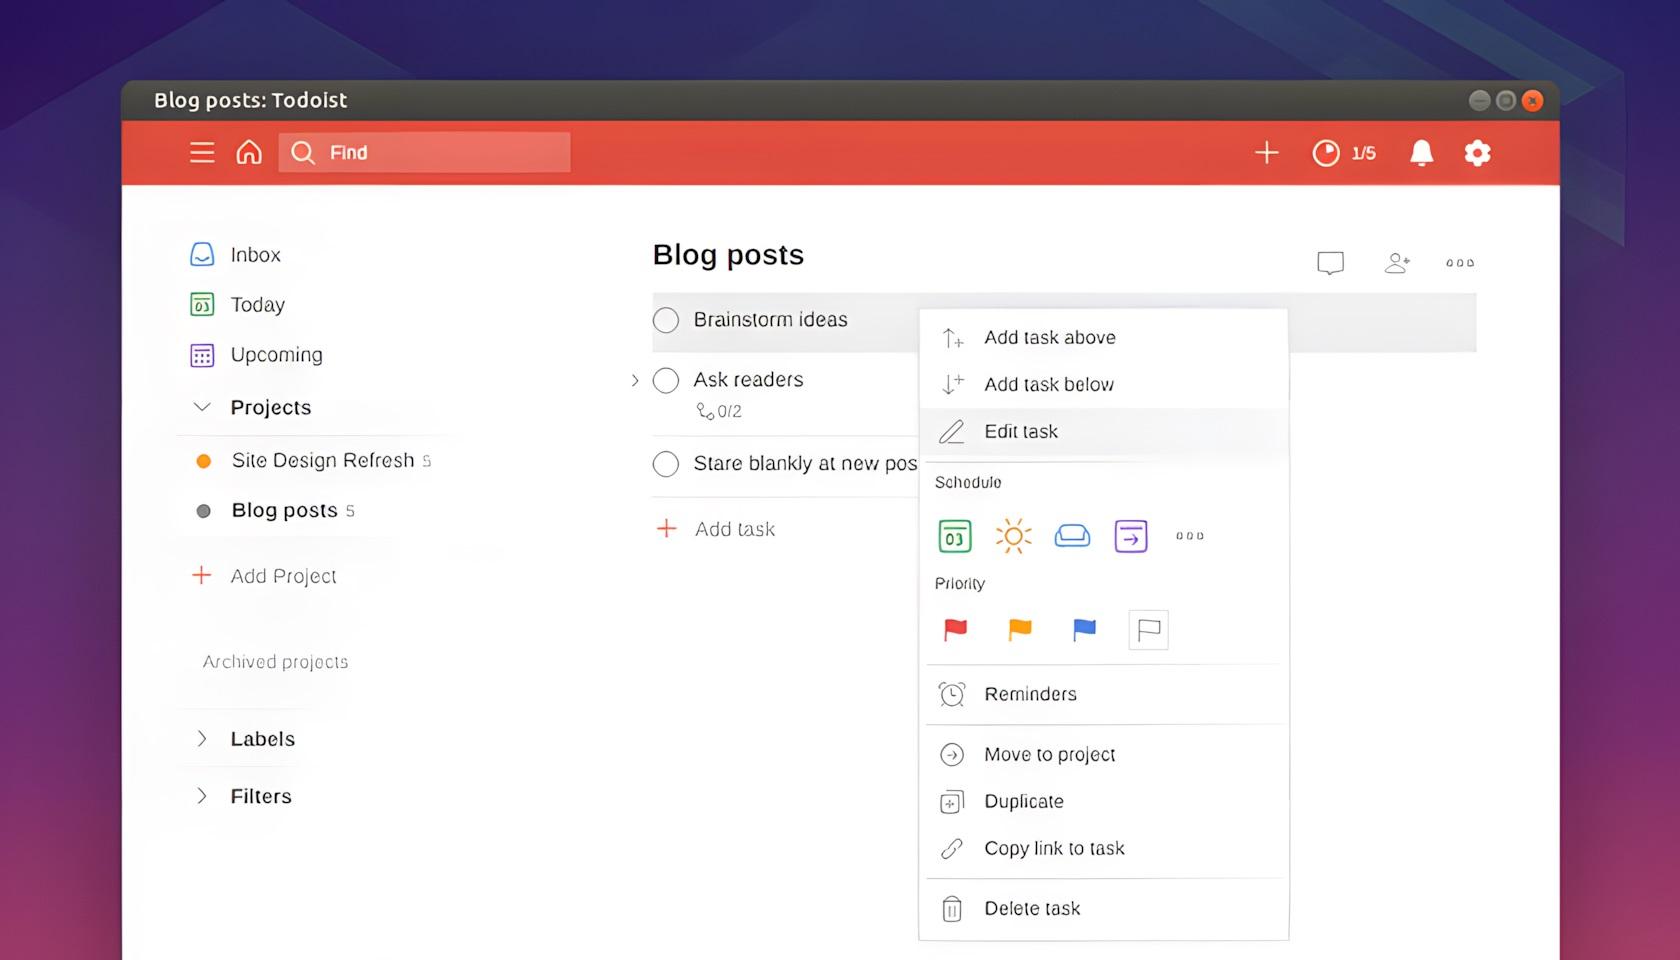Open notifications bell

click(1421, 153)
